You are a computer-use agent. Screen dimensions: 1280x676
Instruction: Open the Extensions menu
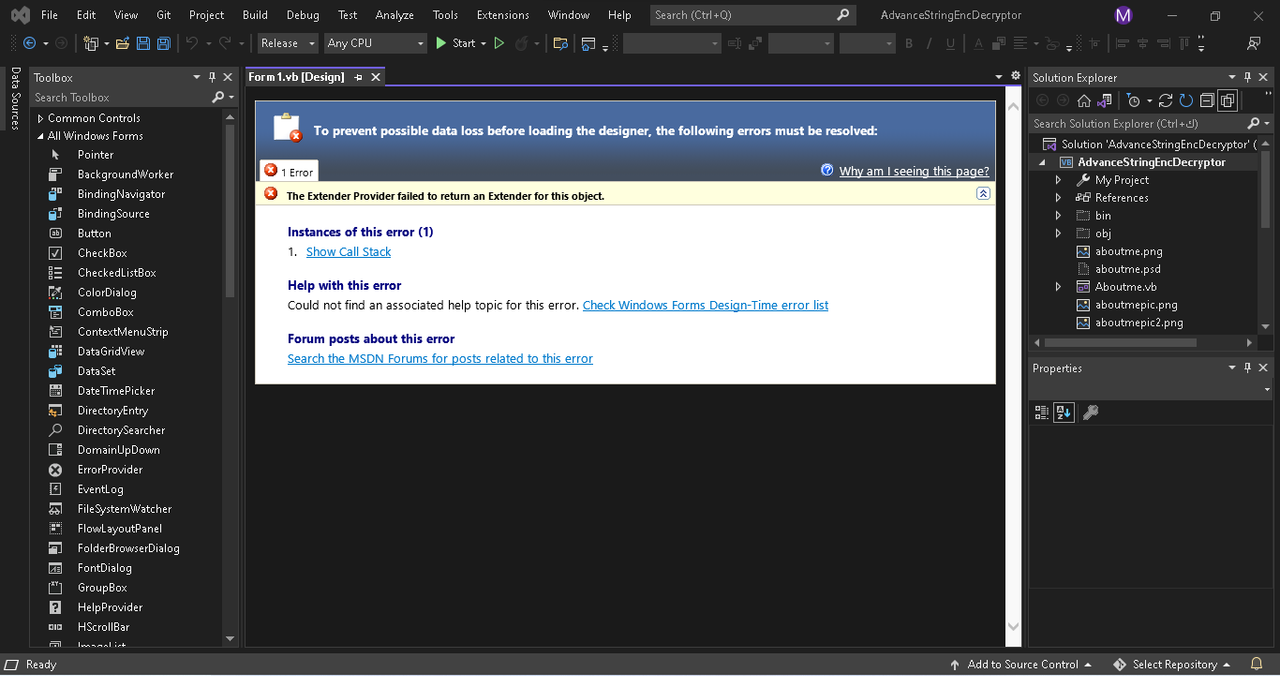pos(503,15)
